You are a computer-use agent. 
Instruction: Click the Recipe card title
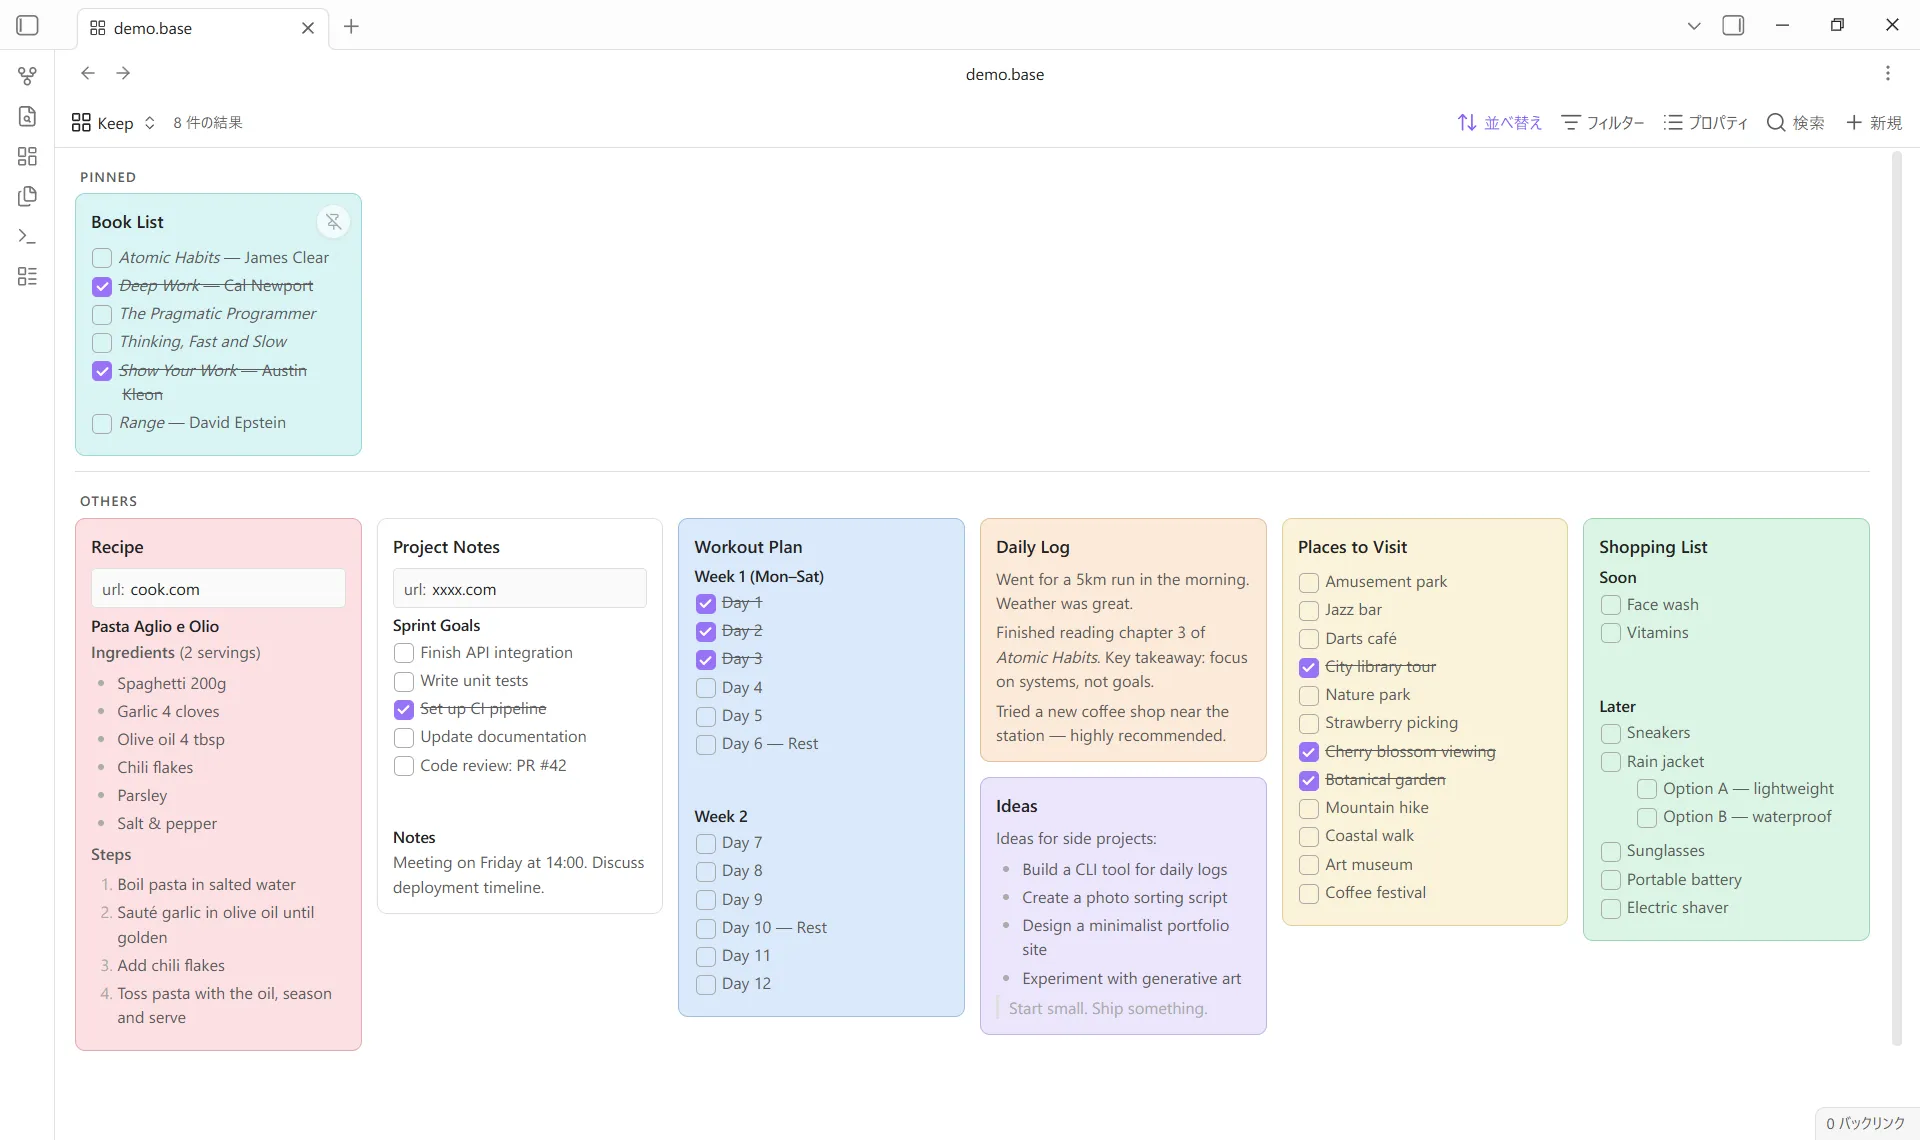tap(117, 547)
